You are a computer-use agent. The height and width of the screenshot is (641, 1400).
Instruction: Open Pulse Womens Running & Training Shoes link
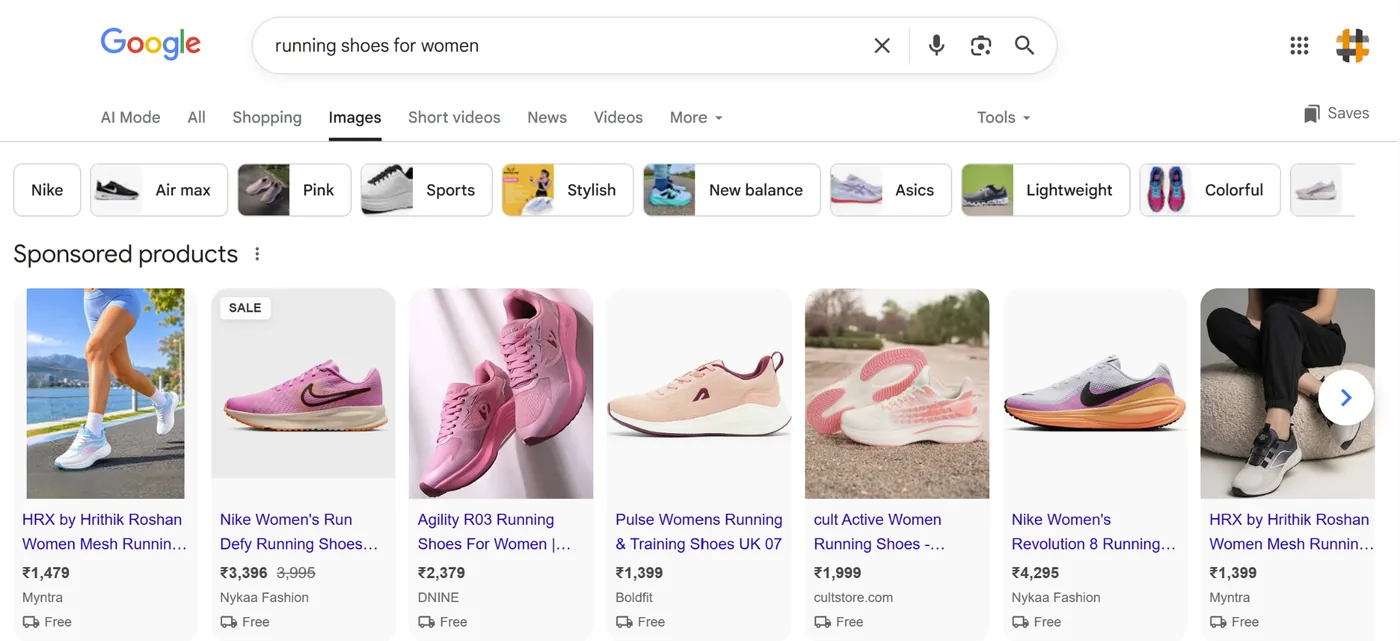699,532
